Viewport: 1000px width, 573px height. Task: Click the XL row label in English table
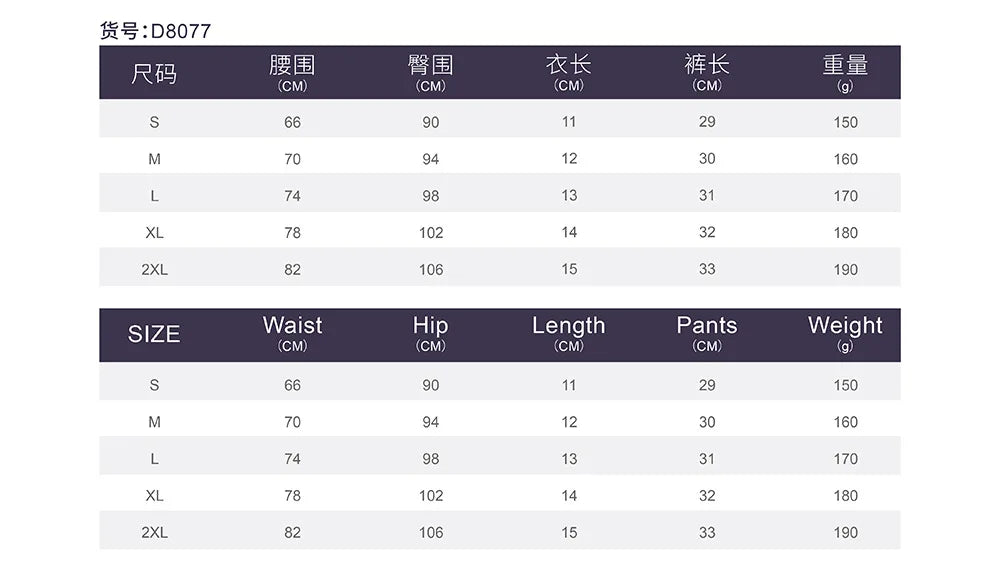tap(154, 496)
